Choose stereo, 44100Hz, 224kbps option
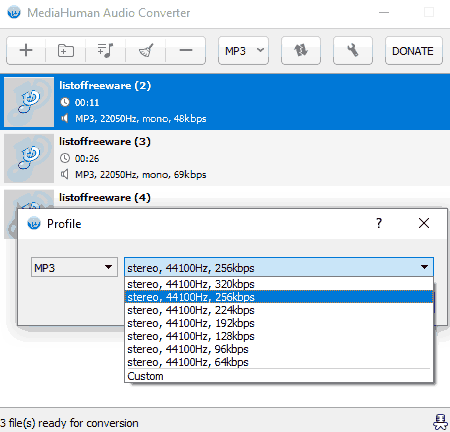The image size is (450, 432). coord(279,310)
